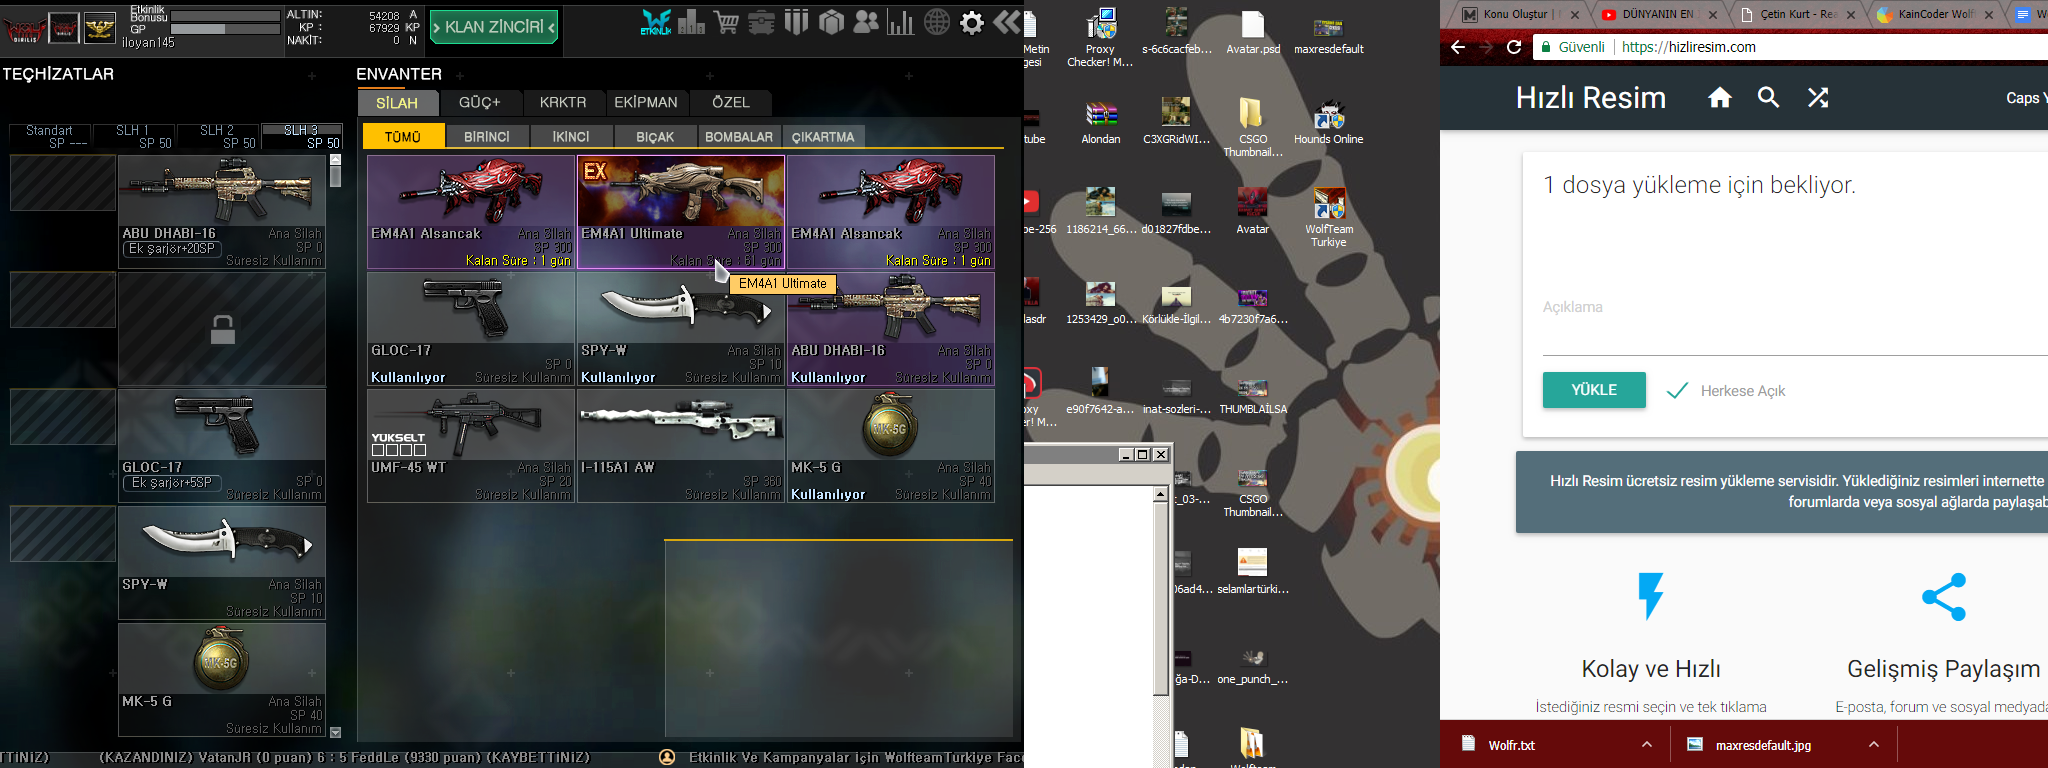Select the ÇIKARTMA filter tab
This screenshot has height=768, width=2048.
click(823, 137)
